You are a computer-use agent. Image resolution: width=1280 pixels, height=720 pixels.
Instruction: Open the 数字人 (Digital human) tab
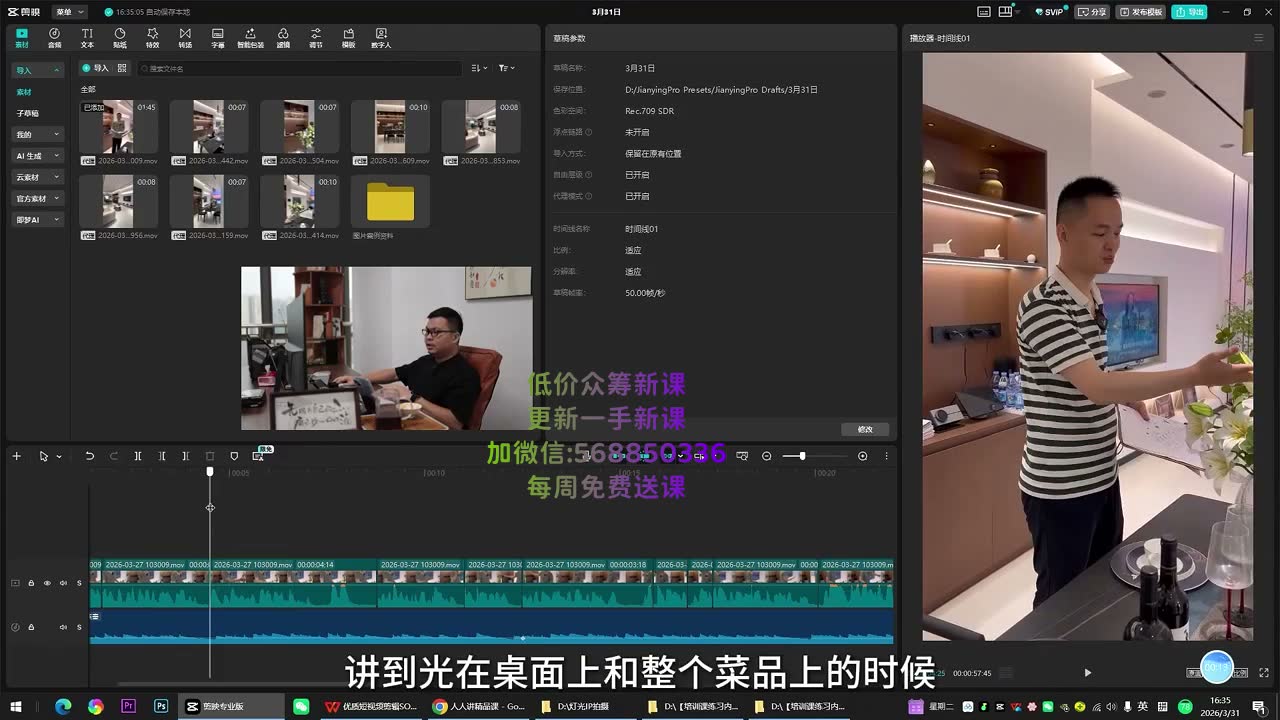[x=381, y=38]
